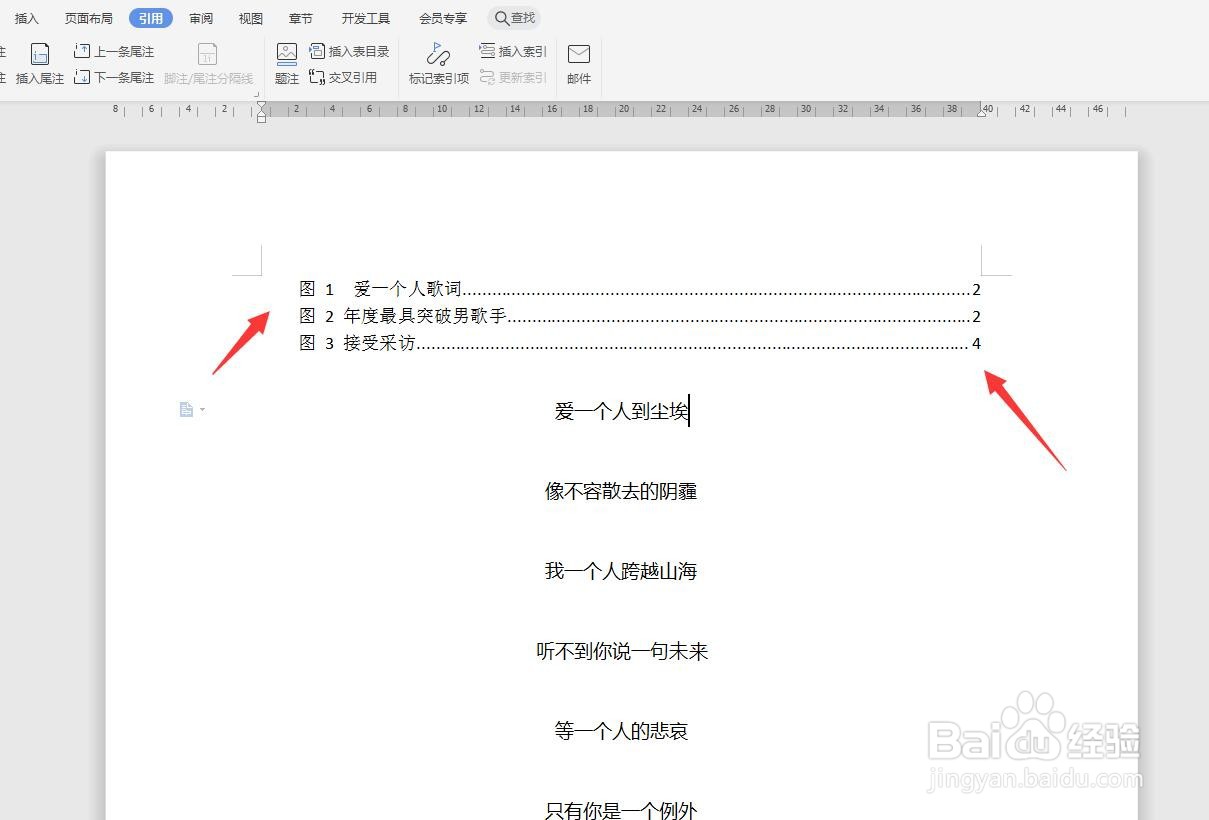
Task: Click the line 我一个人跨越山海
Action: point(621,571)
